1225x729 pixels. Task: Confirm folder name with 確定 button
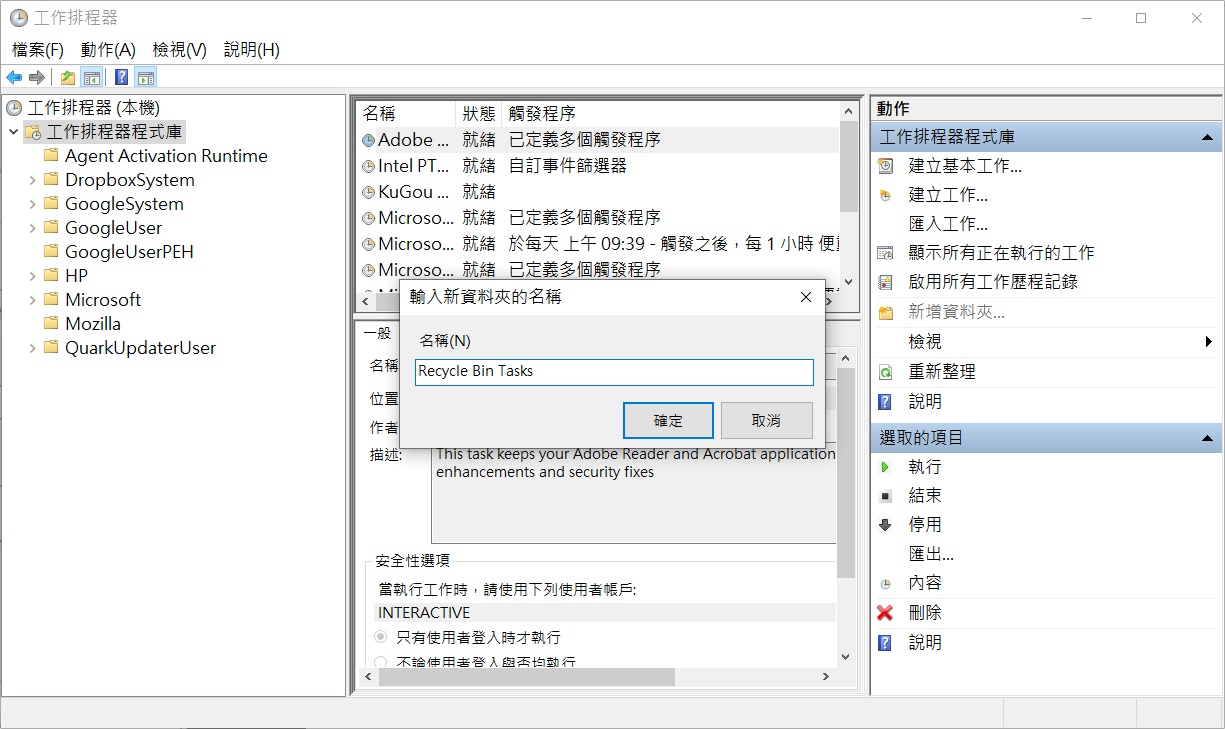(668, 421)
